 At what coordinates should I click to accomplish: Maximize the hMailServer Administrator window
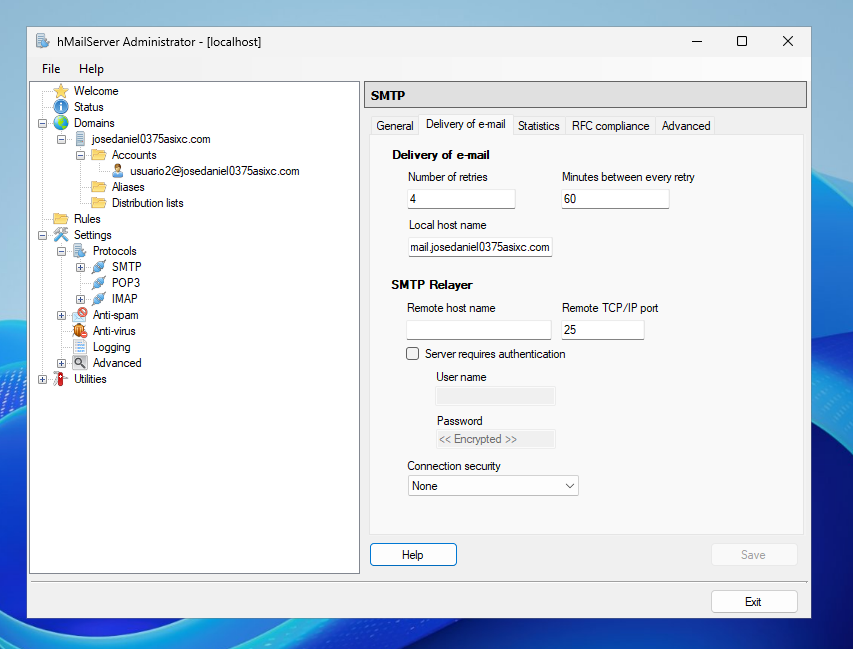click(x=742, y=41)
